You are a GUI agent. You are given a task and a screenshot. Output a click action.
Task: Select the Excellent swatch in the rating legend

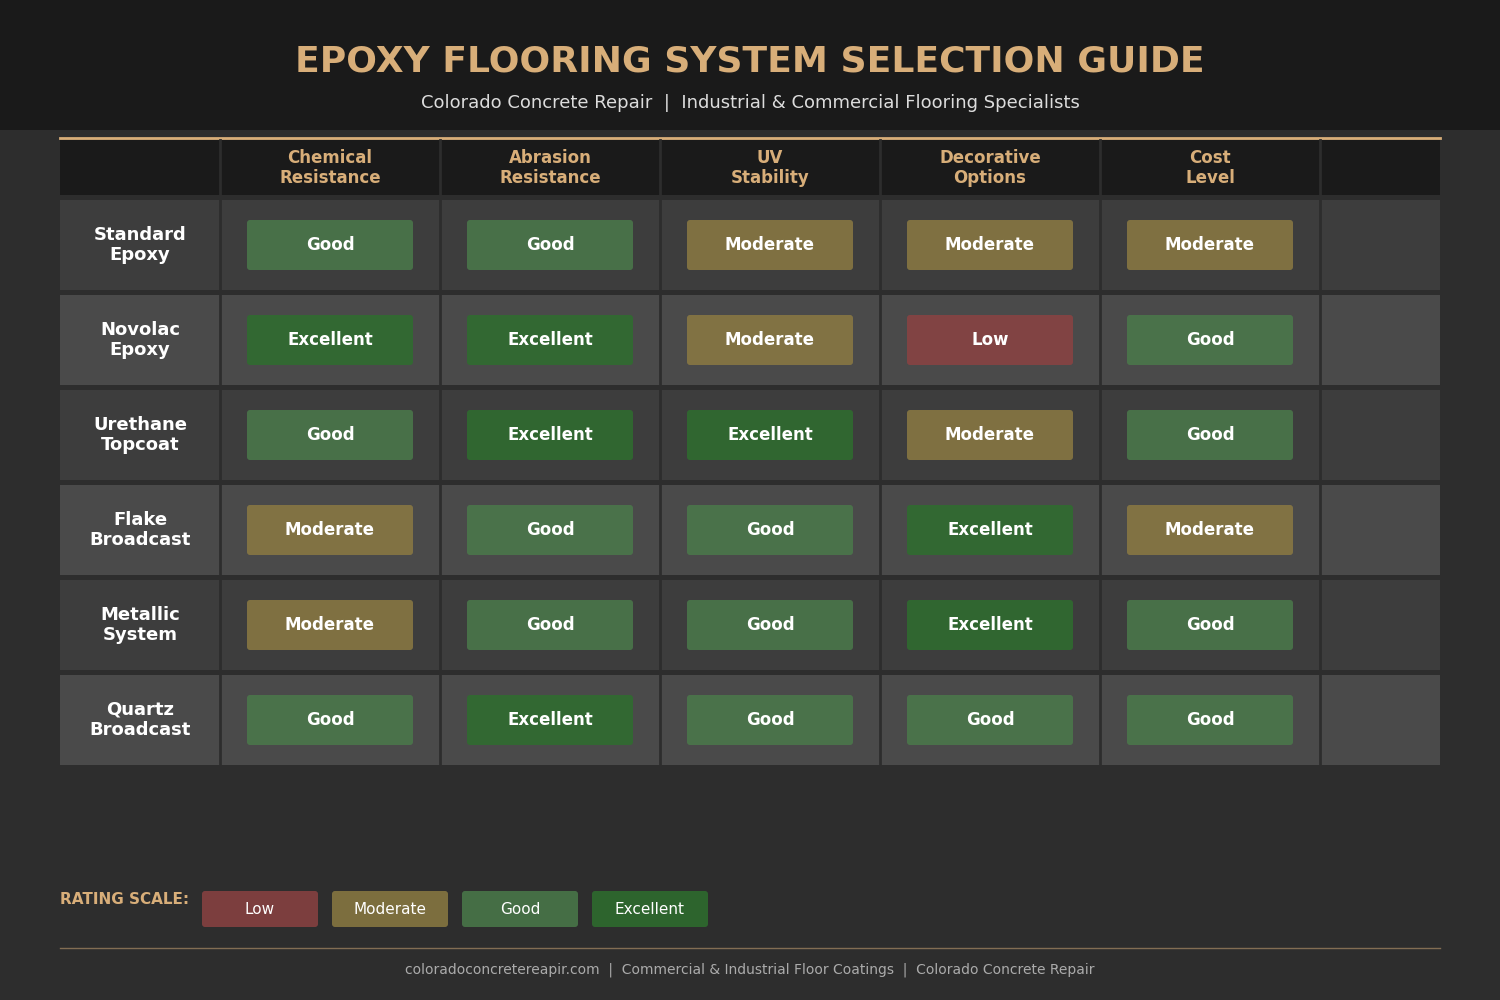point(649,908)
